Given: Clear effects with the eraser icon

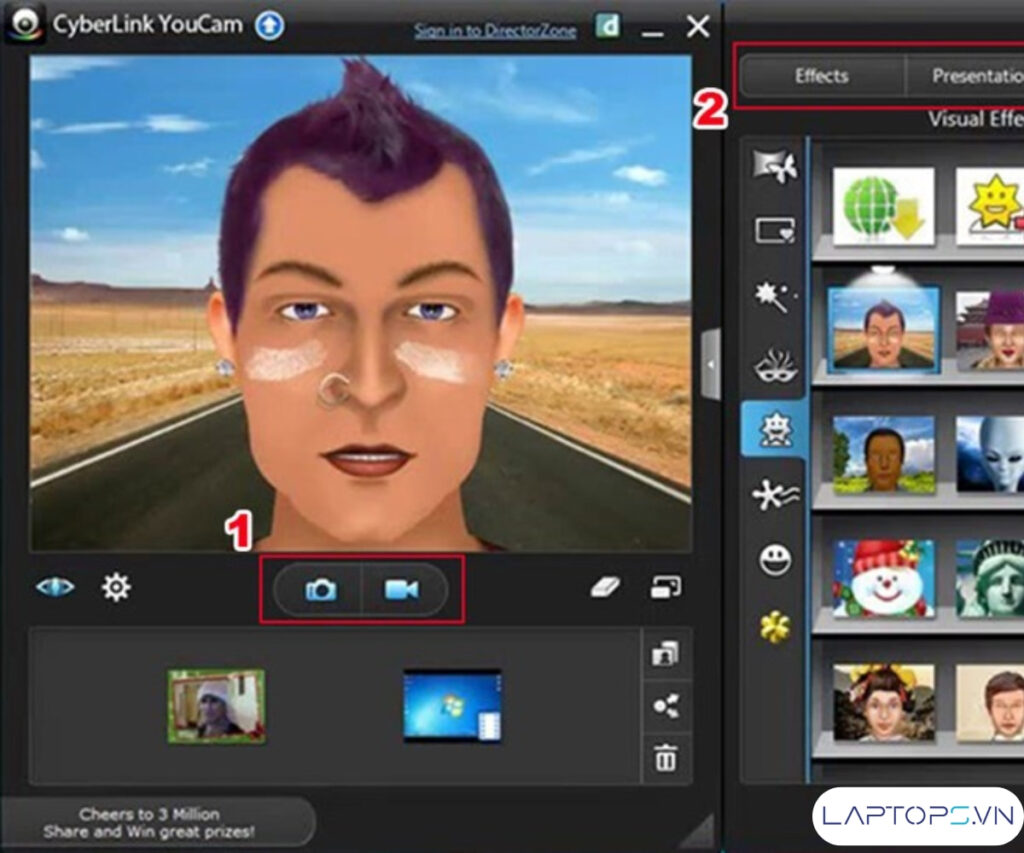Looking at the screenshot, I should pyautogui.click(x=606, y=587).
